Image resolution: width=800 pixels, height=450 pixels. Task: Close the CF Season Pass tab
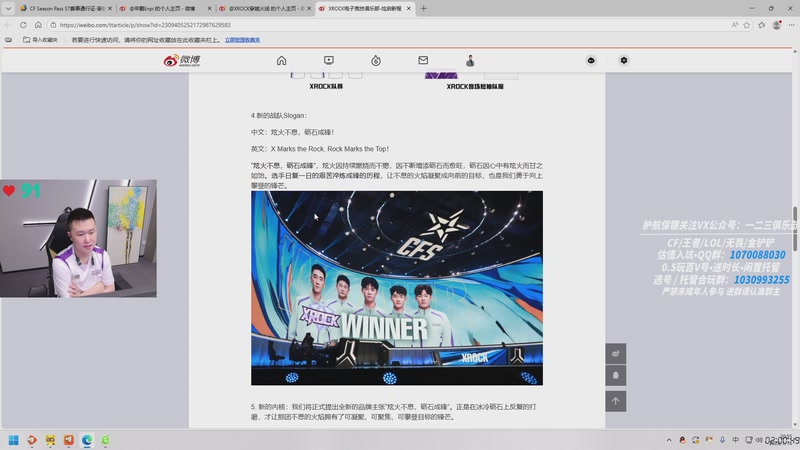point(110,9)
